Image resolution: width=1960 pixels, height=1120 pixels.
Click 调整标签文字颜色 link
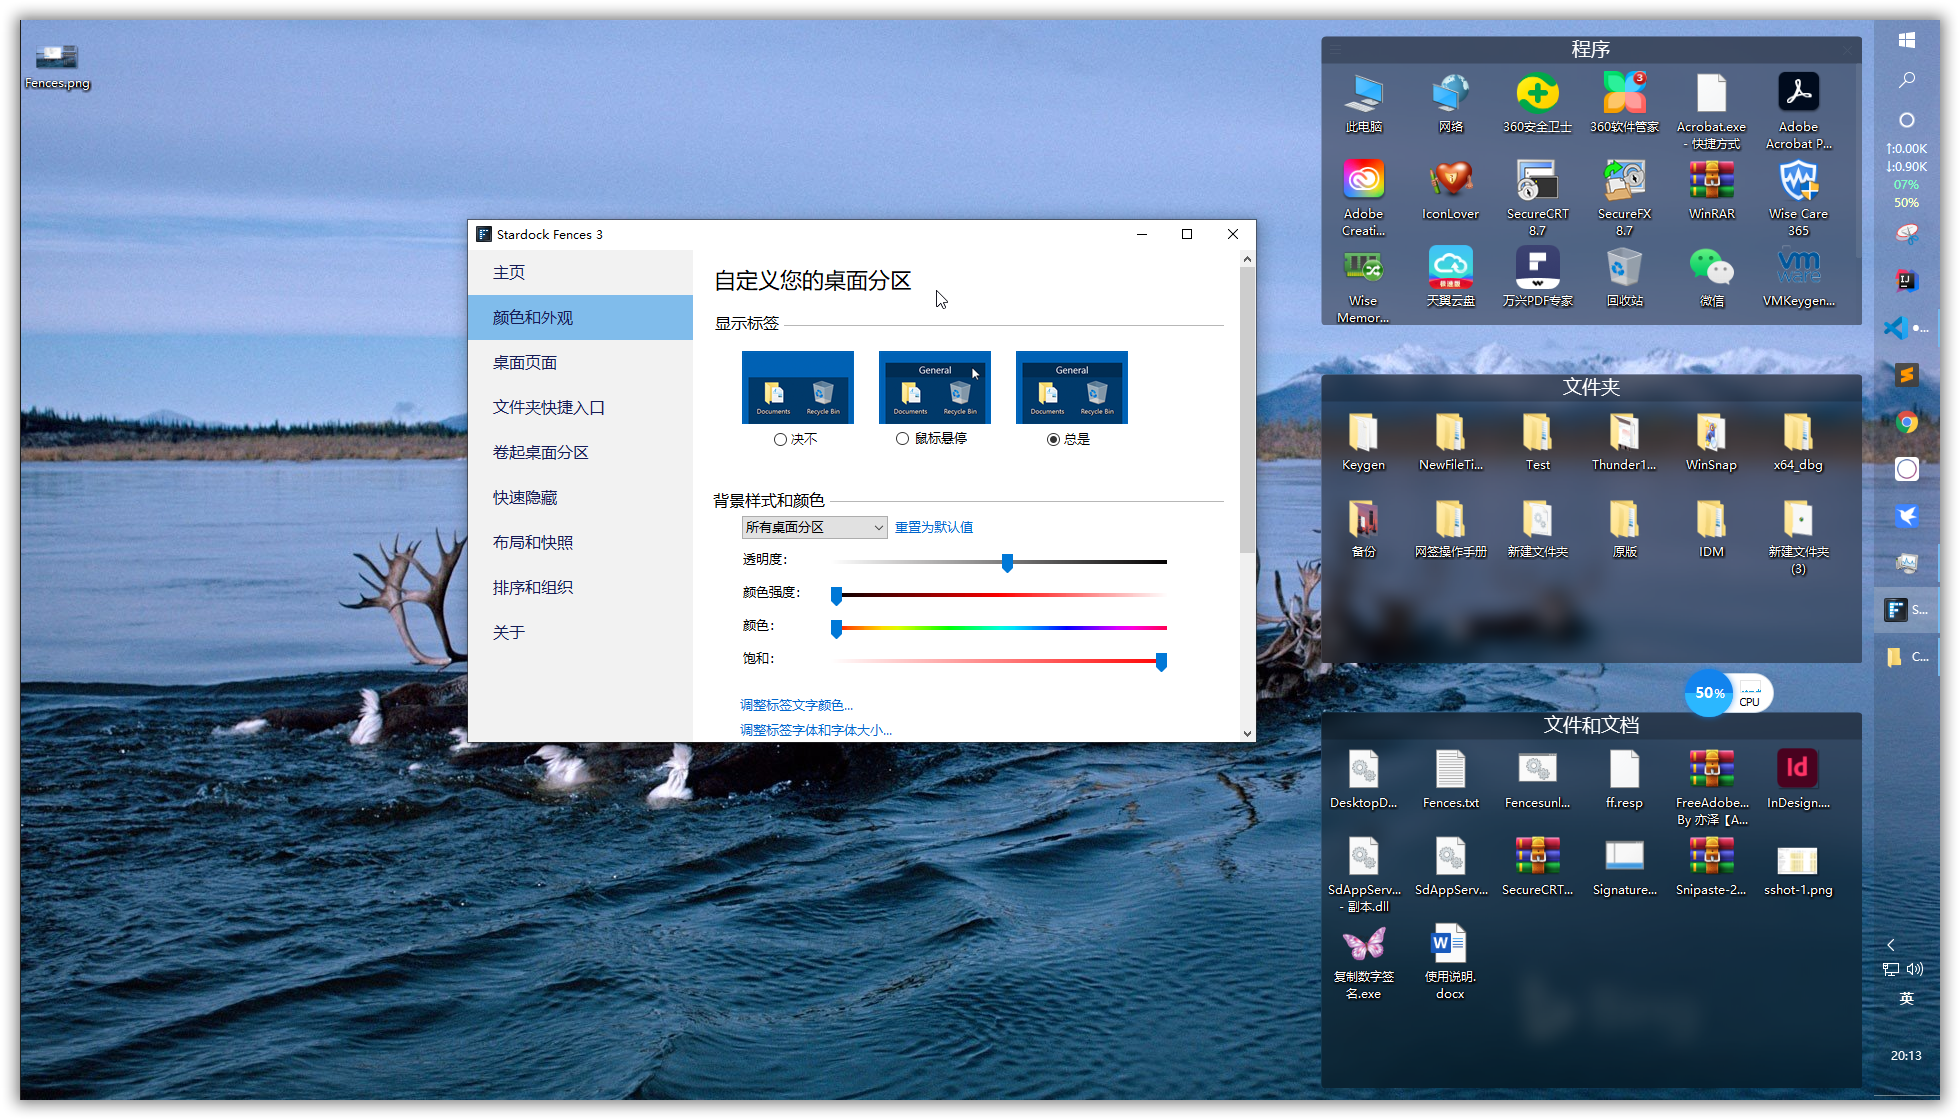click(x=796, y=705)
